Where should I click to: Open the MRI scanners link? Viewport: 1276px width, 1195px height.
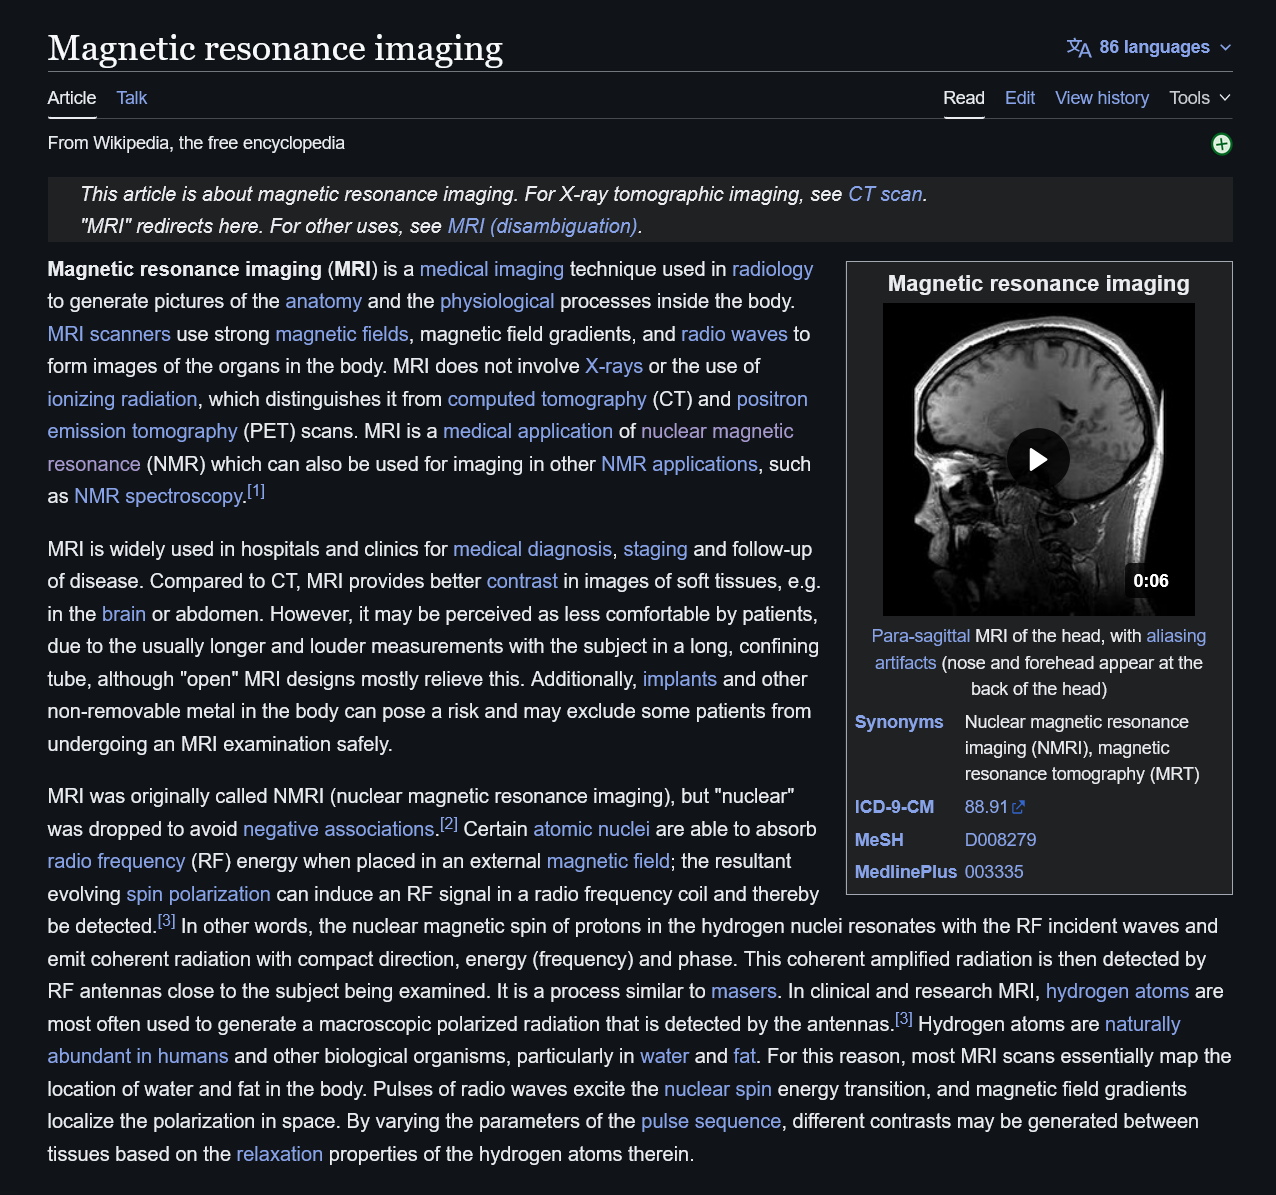[109, 334]
